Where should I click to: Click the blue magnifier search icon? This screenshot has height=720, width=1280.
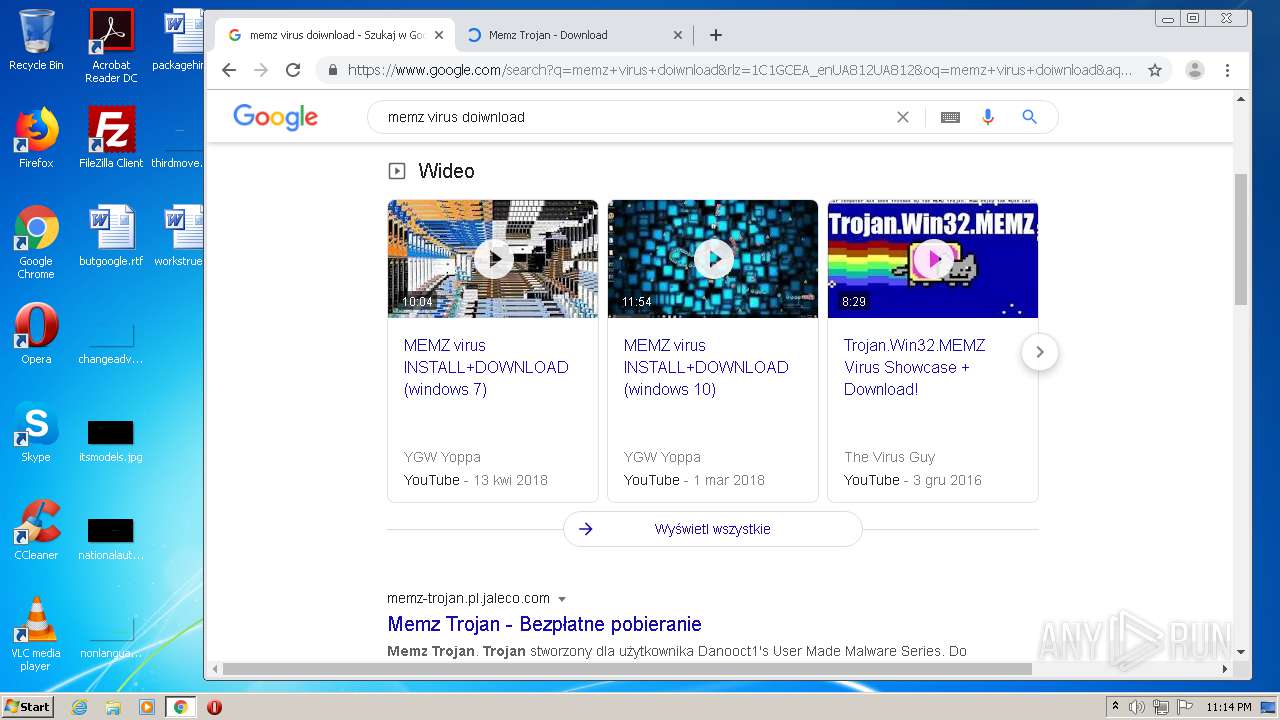[1029, 117]
